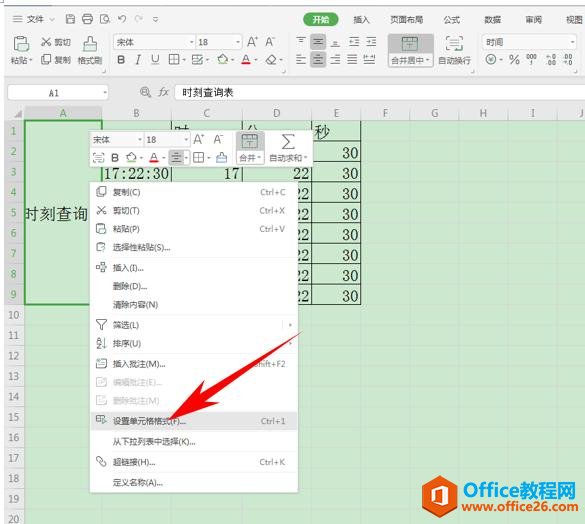
Task: Open the font size 18 dropdown in ribbon
Action: pos(238,42)
